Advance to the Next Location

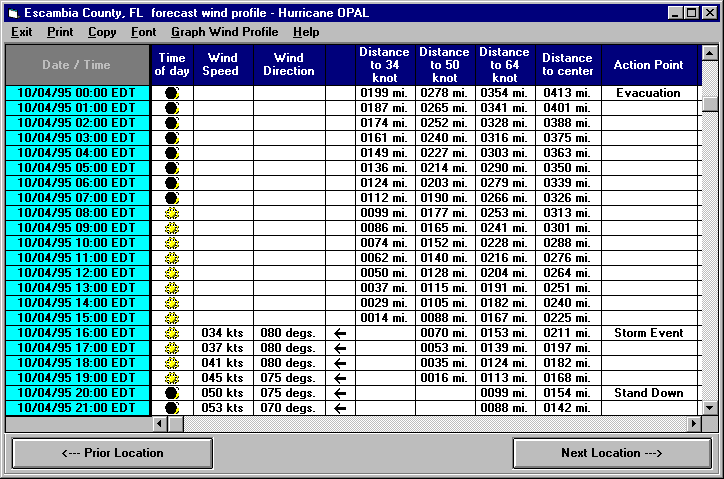click(612, 453)
